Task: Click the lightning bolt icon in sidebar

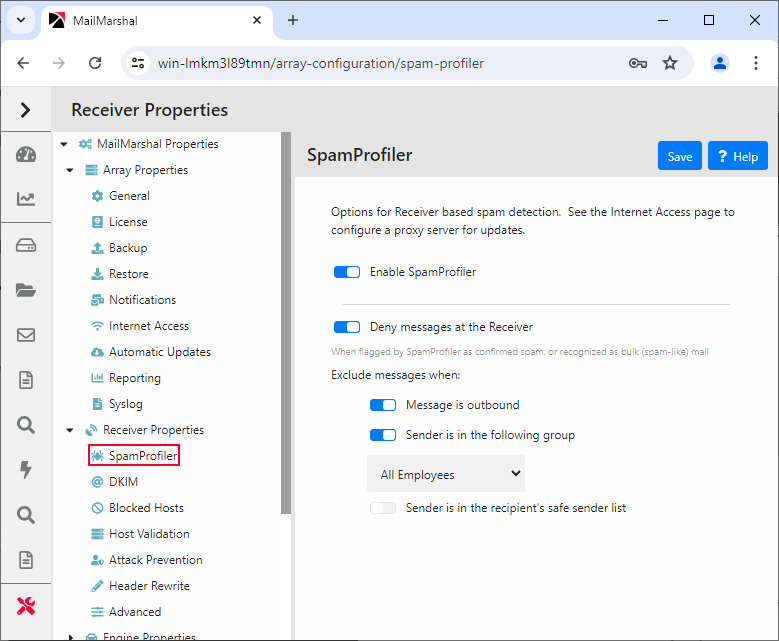Action: pyautogui.click(x=26, y=470)
